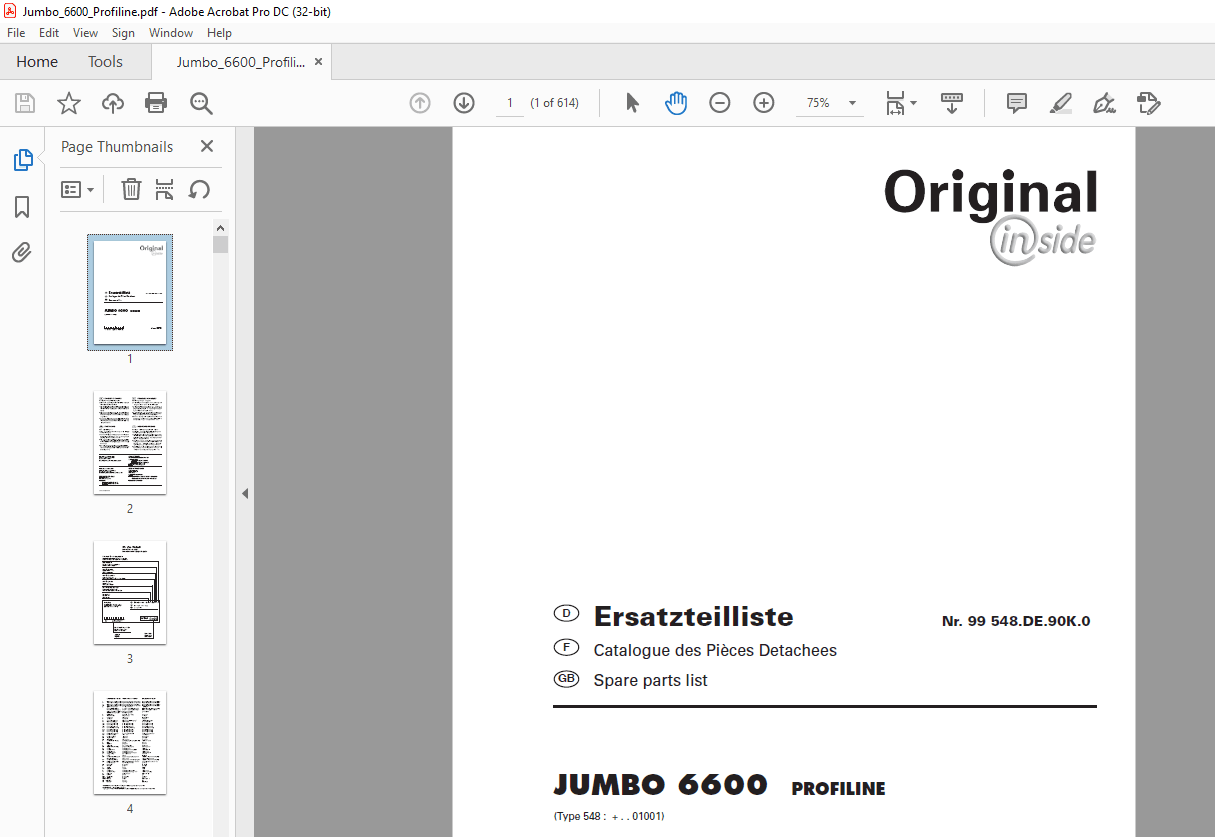Switch to the Selection arrow tool
Image resolution: width=1215 pixels, height=837 pixels.
click(632, 103)
